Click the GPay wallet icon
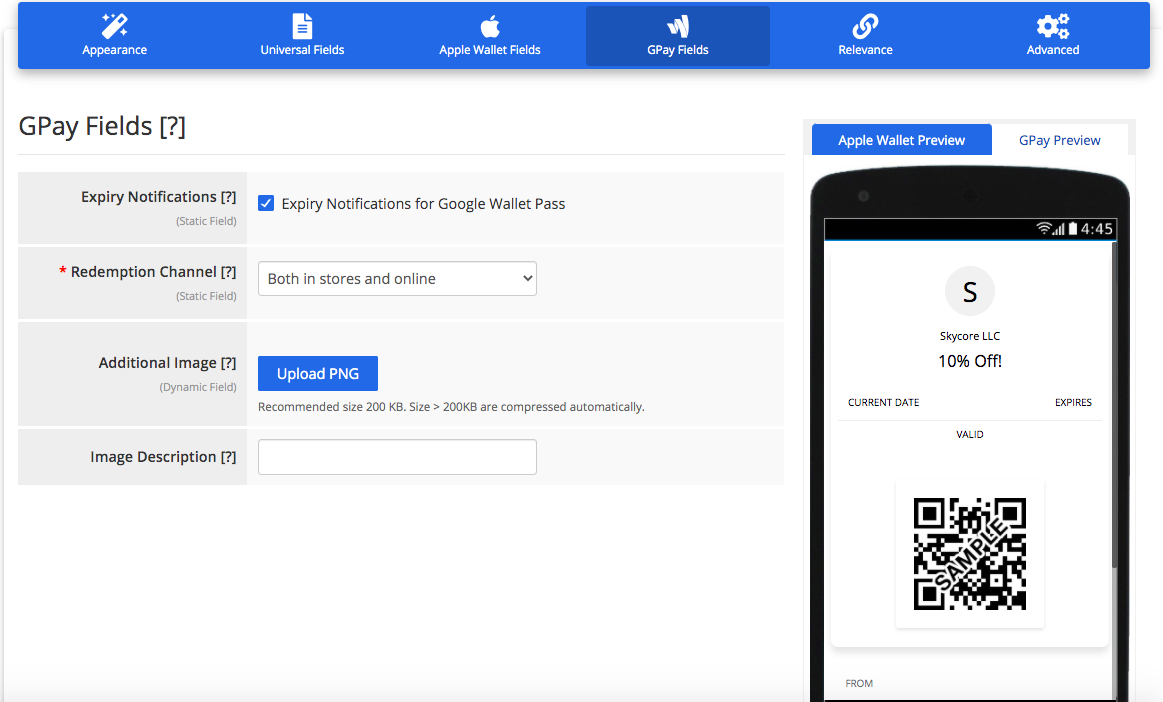This screenshot has height=702, width=1163. pos(678,27)
